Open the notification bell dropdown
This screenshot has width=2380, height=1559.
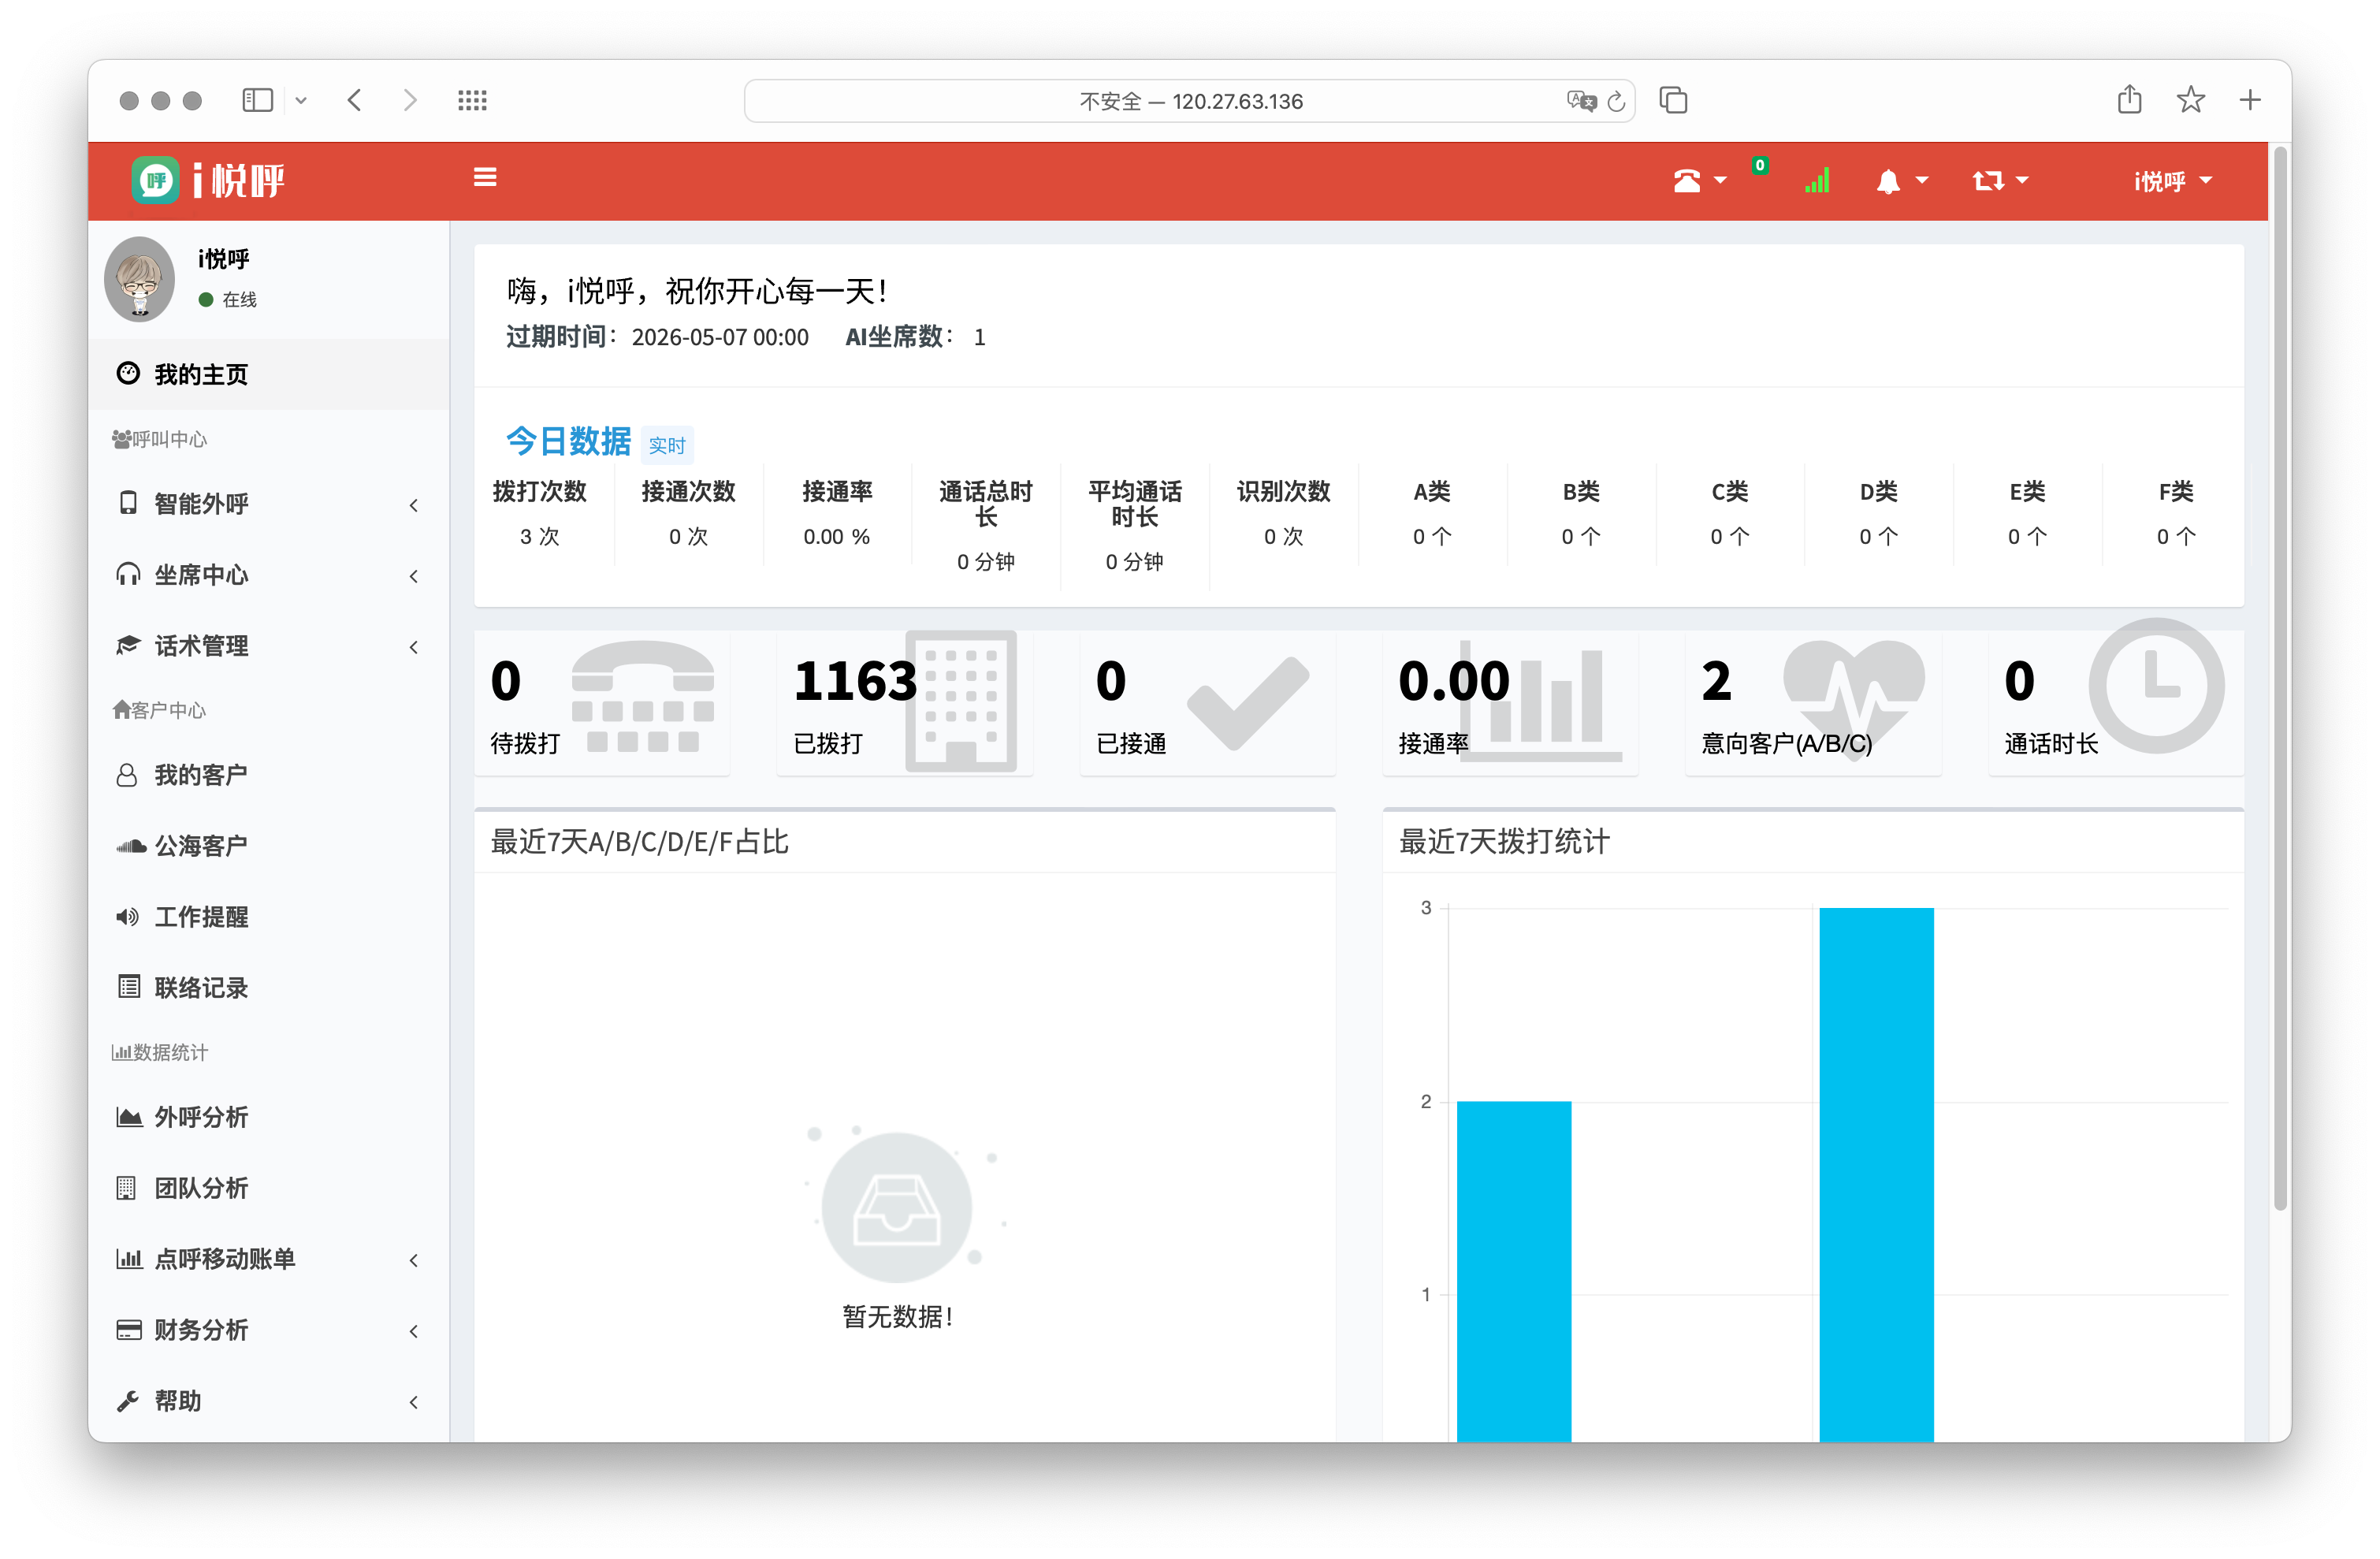coord(1888,181)
